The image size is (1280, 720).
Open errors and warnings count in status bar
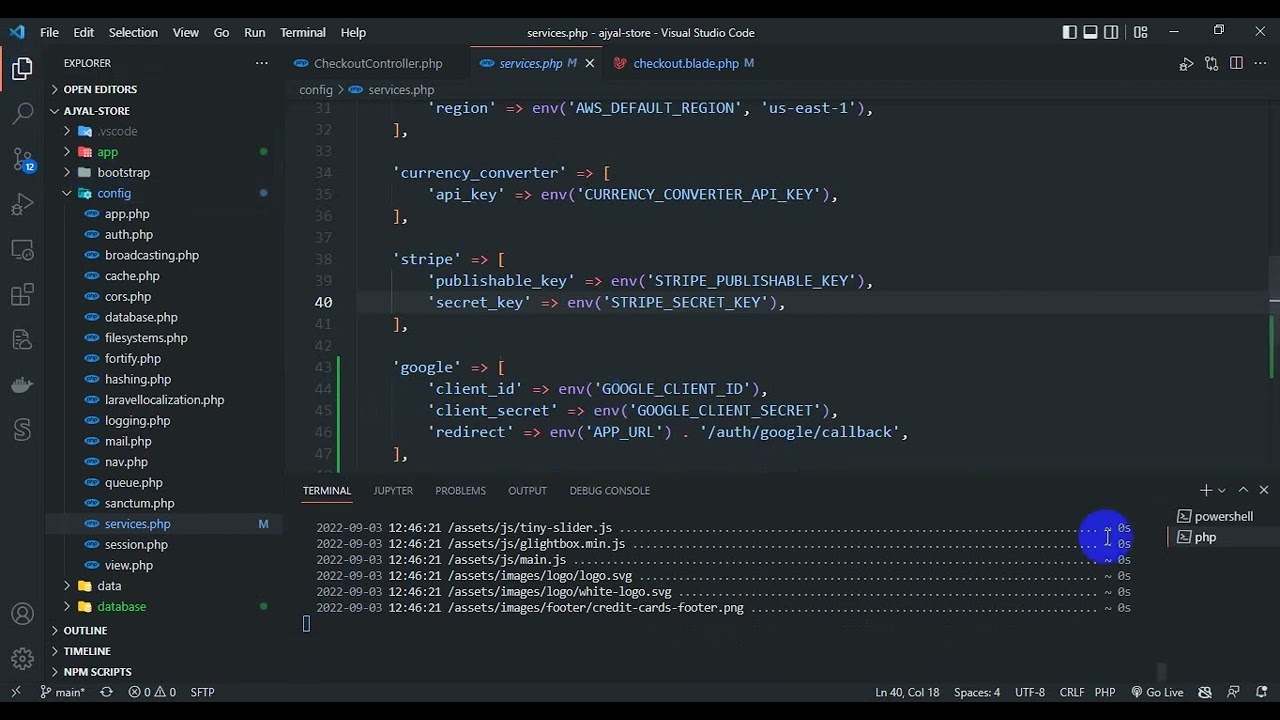(x=152, y=692)
